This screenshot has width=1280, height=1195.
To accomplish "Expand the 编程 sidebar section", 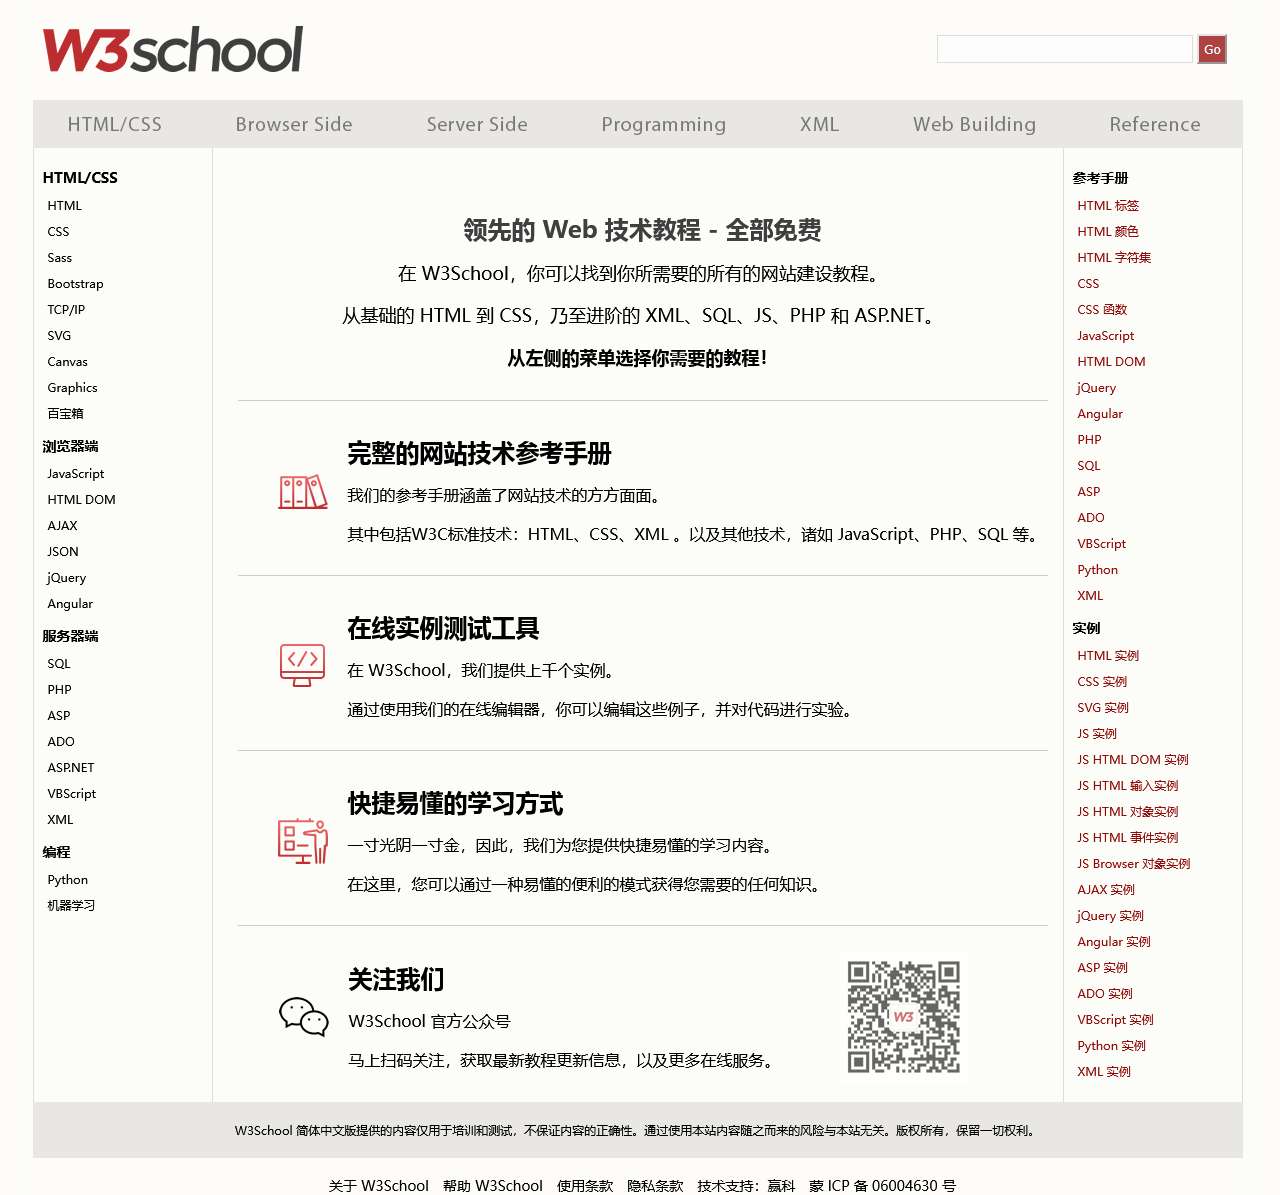I will 57,851.
